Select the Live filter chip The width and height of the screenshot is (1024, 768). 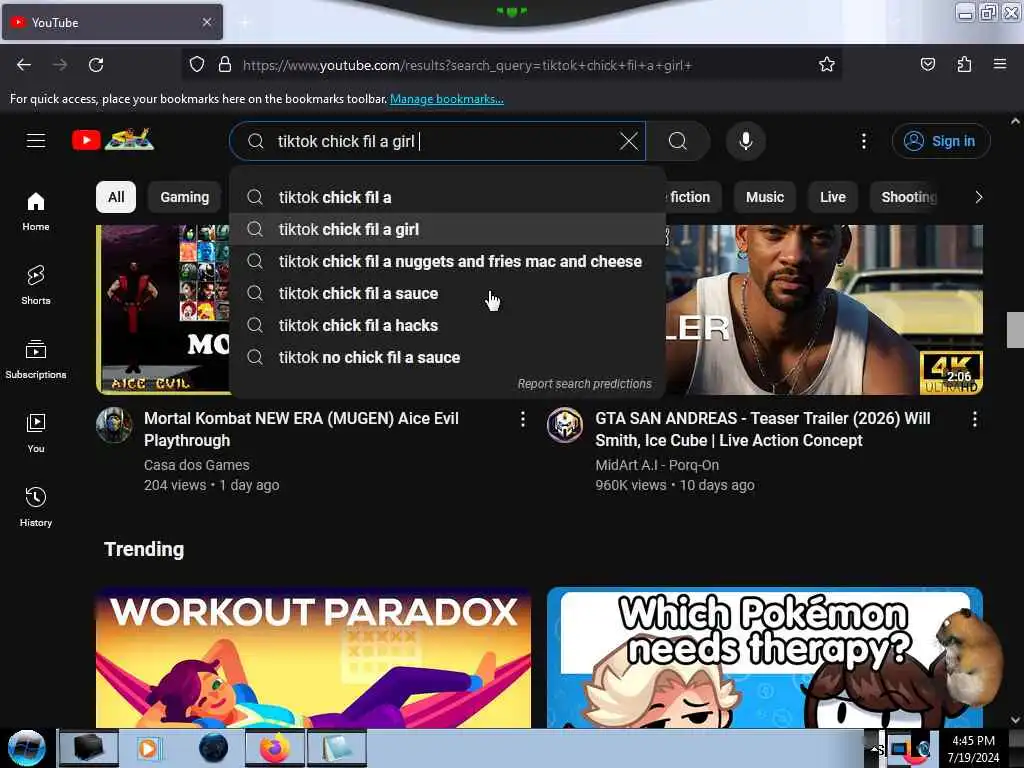(x=833, y=197)
